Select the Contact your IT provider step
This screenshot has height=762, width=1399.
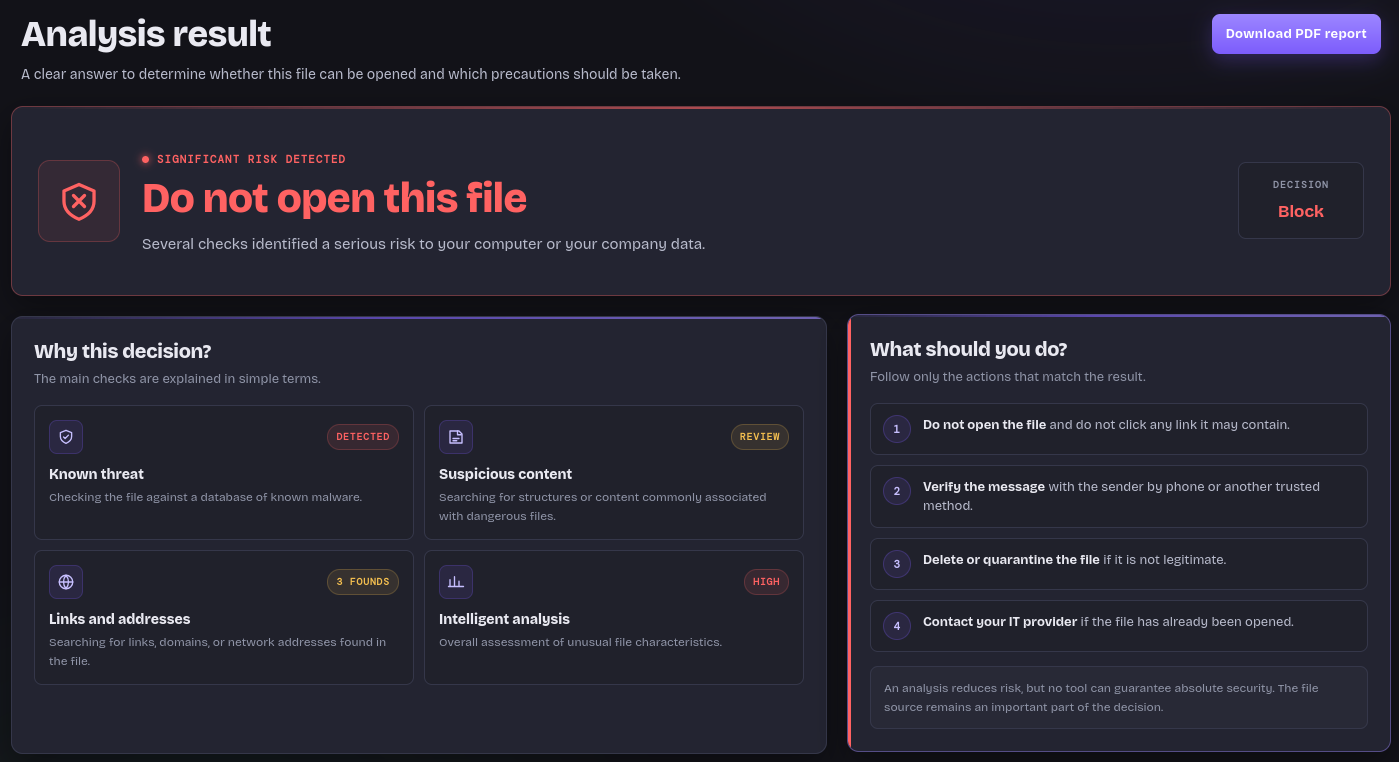(1119, 626)
